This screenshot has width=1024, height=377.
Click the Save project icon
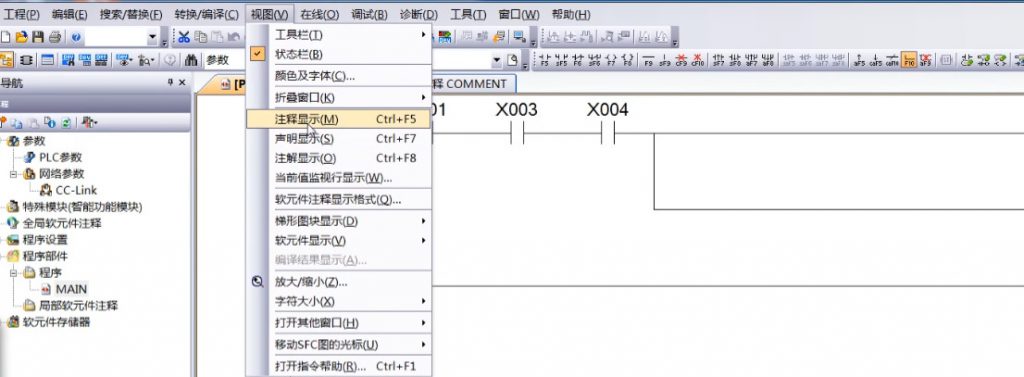[39, 37]
